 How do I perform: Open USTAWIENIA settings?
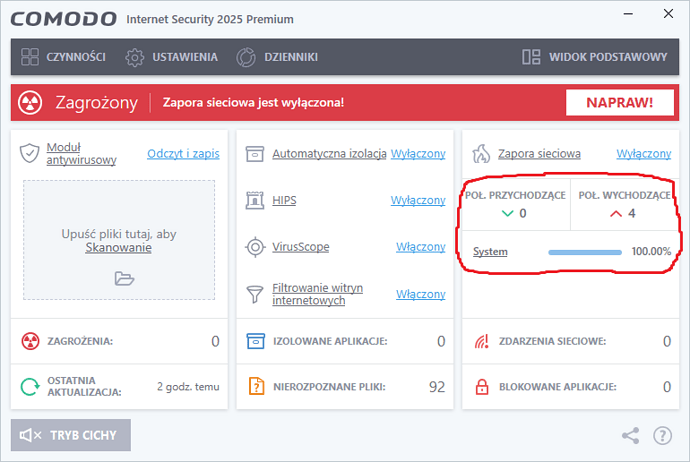point(171,57)
